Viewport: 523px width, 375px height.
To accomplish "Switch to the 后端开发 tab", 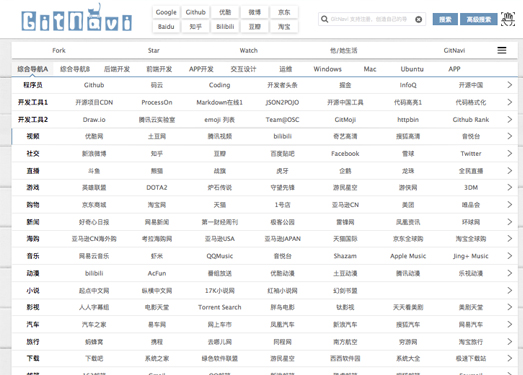I will (x=117, y=69).
